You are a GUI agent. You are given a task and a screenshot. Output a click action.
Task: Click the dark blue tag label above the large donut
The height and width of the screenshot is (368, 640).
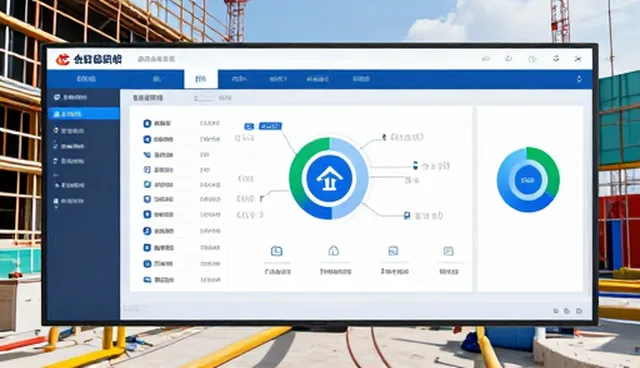click(270, 126)
